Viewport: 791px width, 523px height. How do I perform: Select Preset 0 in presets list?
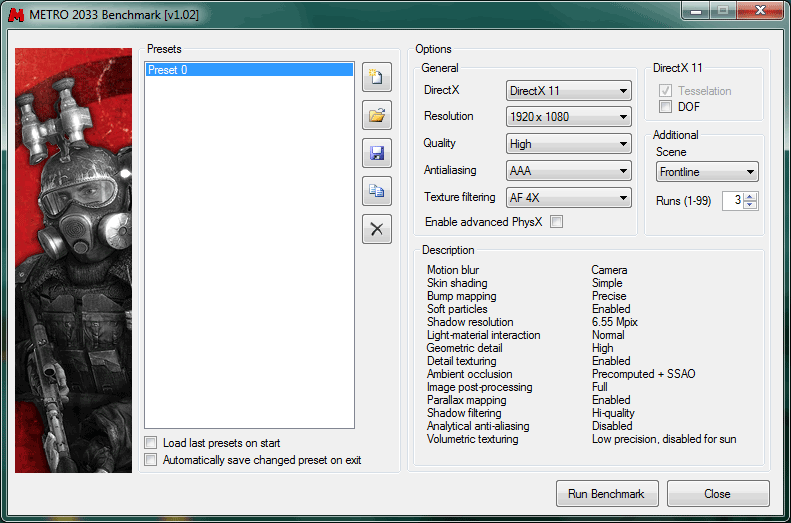pos(249,70)
